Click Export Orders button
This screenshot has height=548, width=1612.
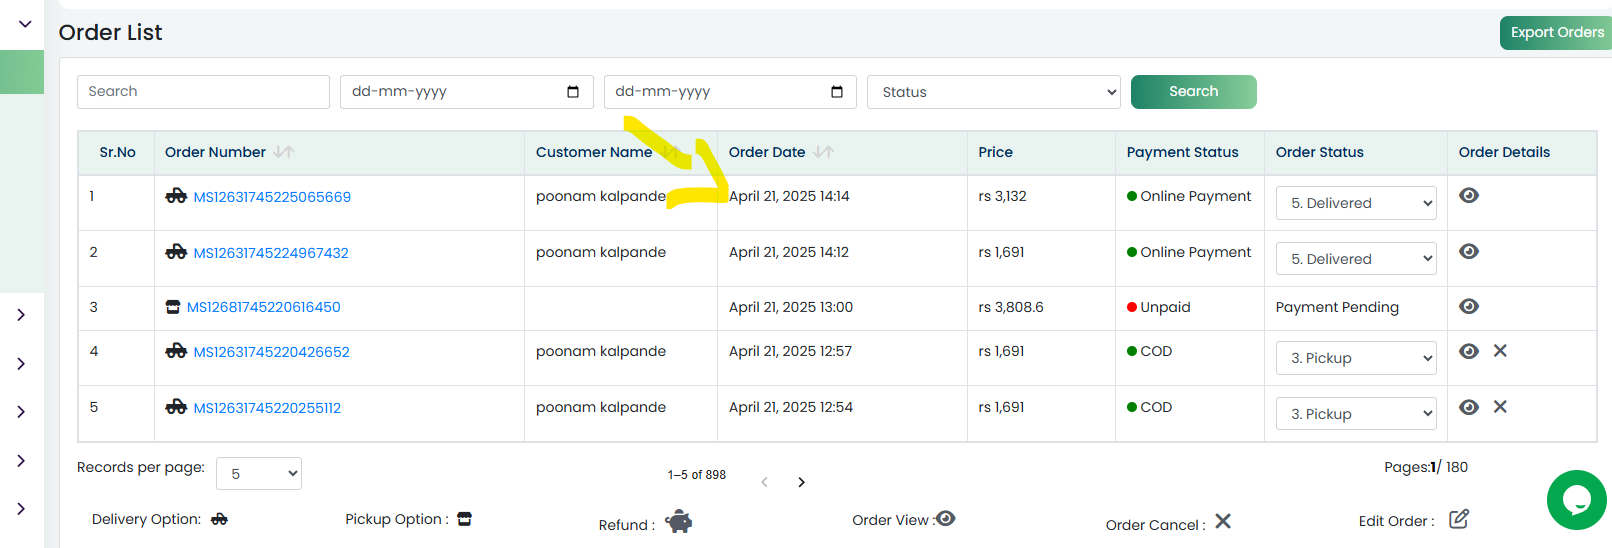(1556, 33)
